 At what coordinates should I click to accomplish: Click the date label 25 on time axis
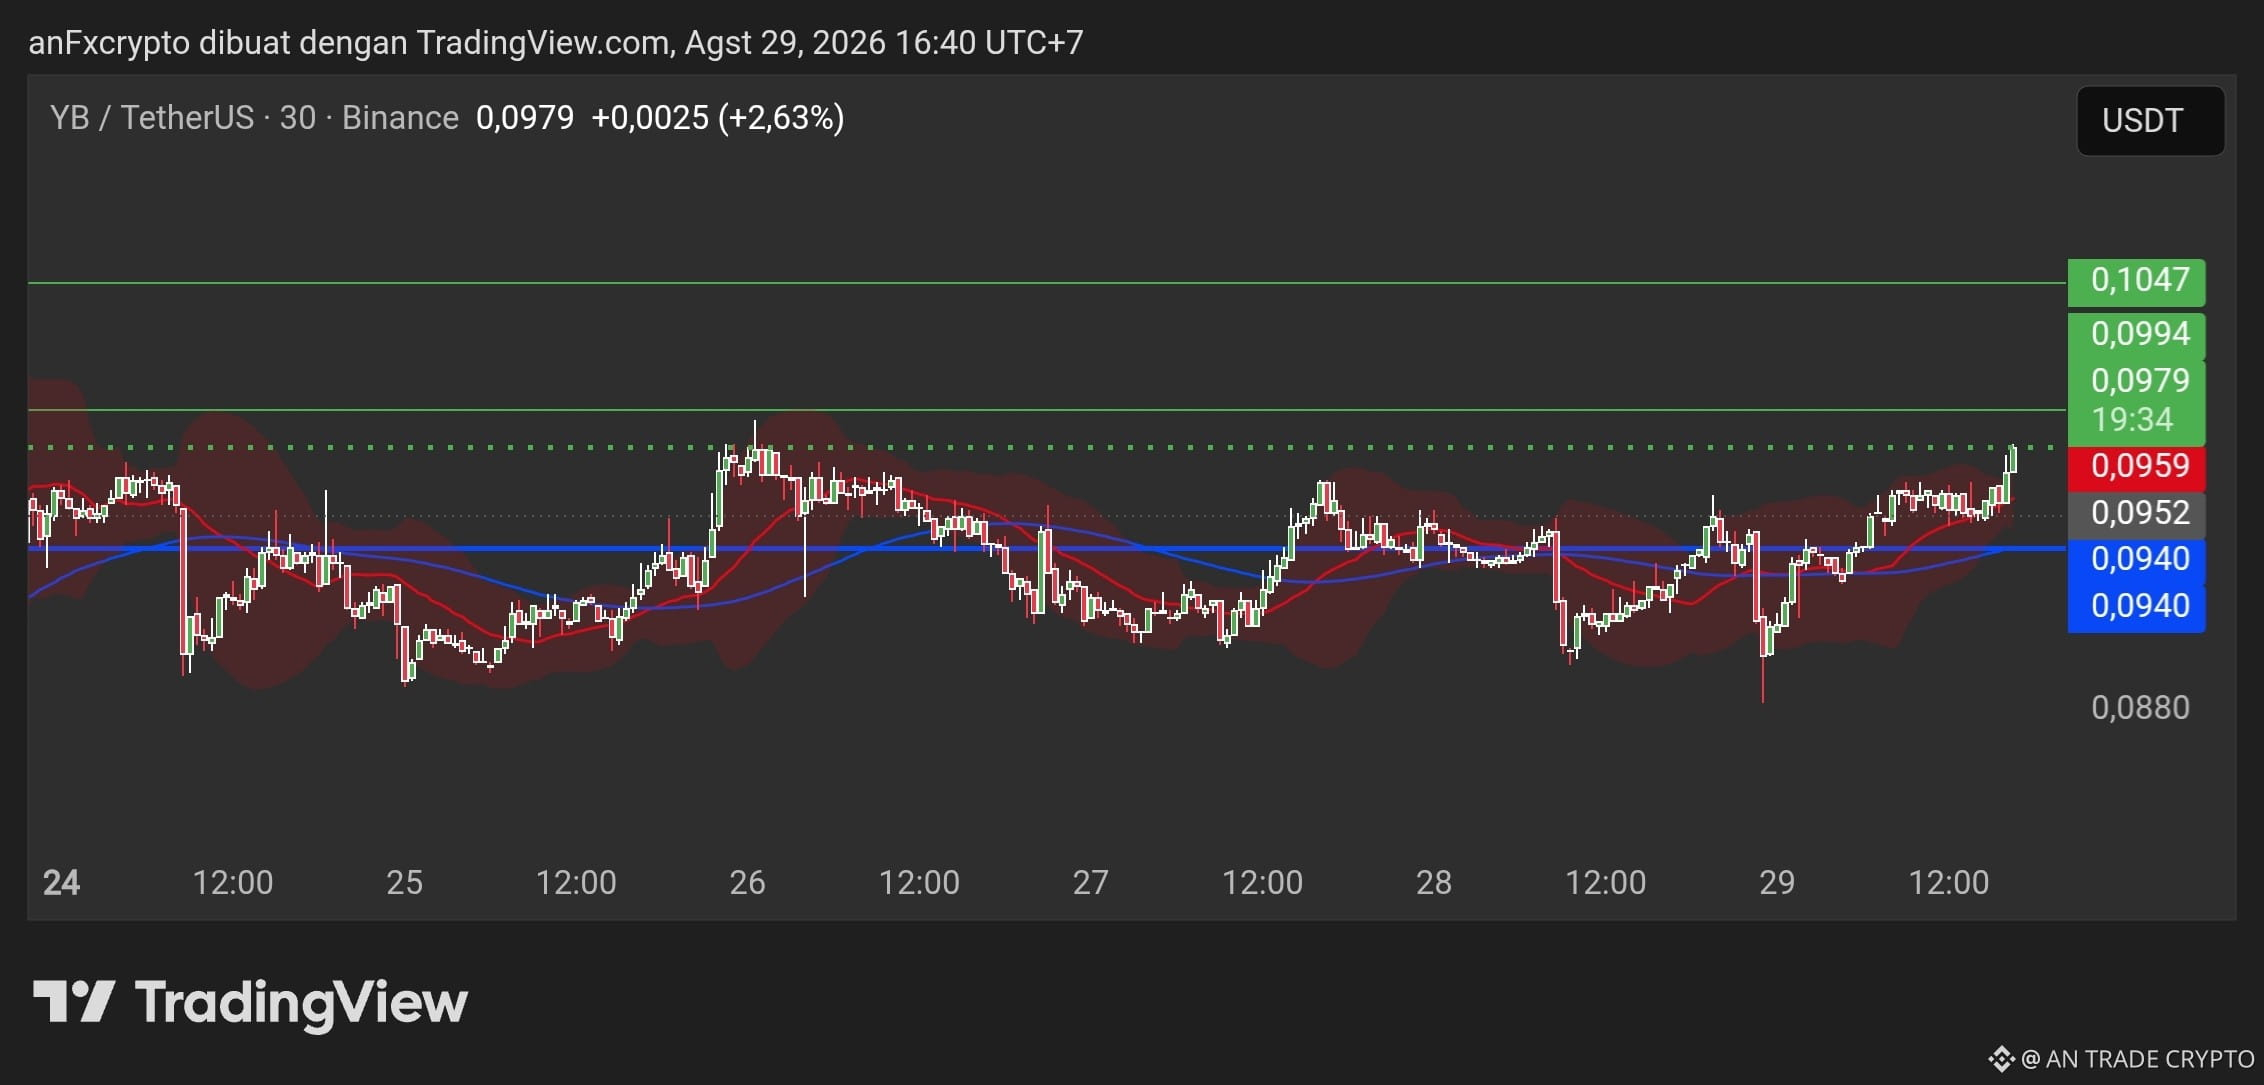tap(404, 883)
